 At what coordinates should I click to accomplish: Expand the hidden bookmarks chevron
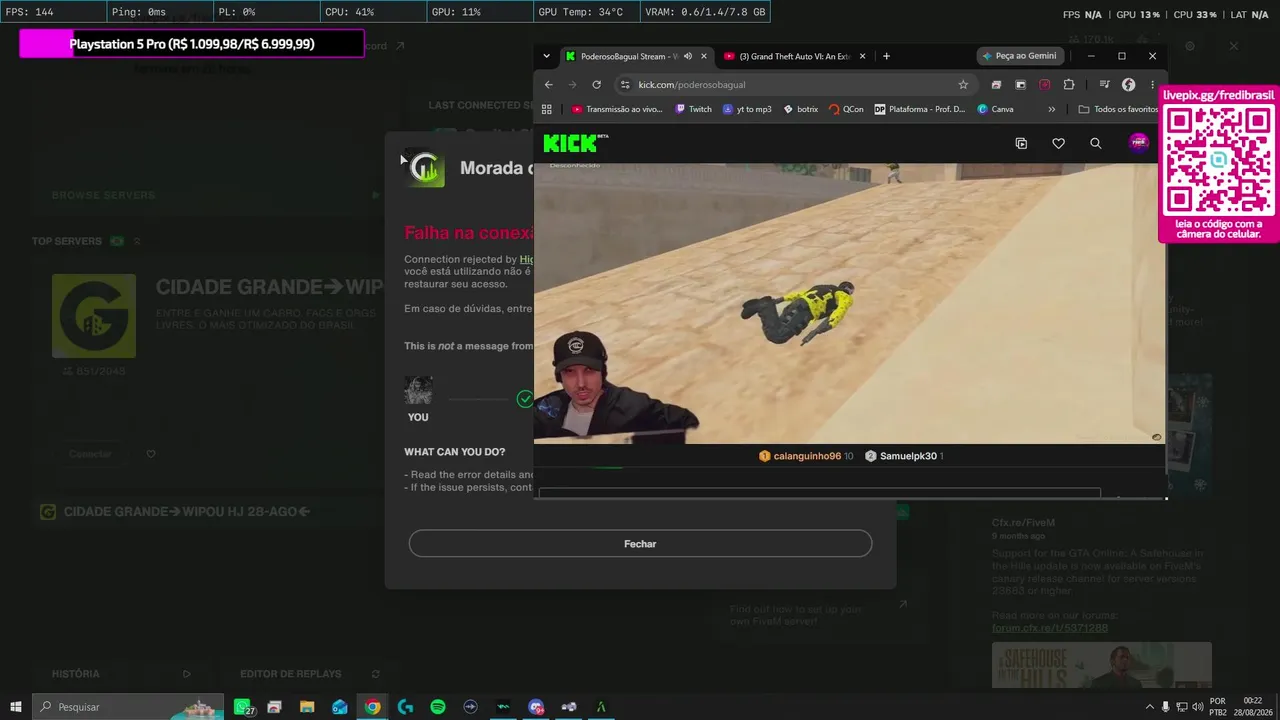(1051, 109)
